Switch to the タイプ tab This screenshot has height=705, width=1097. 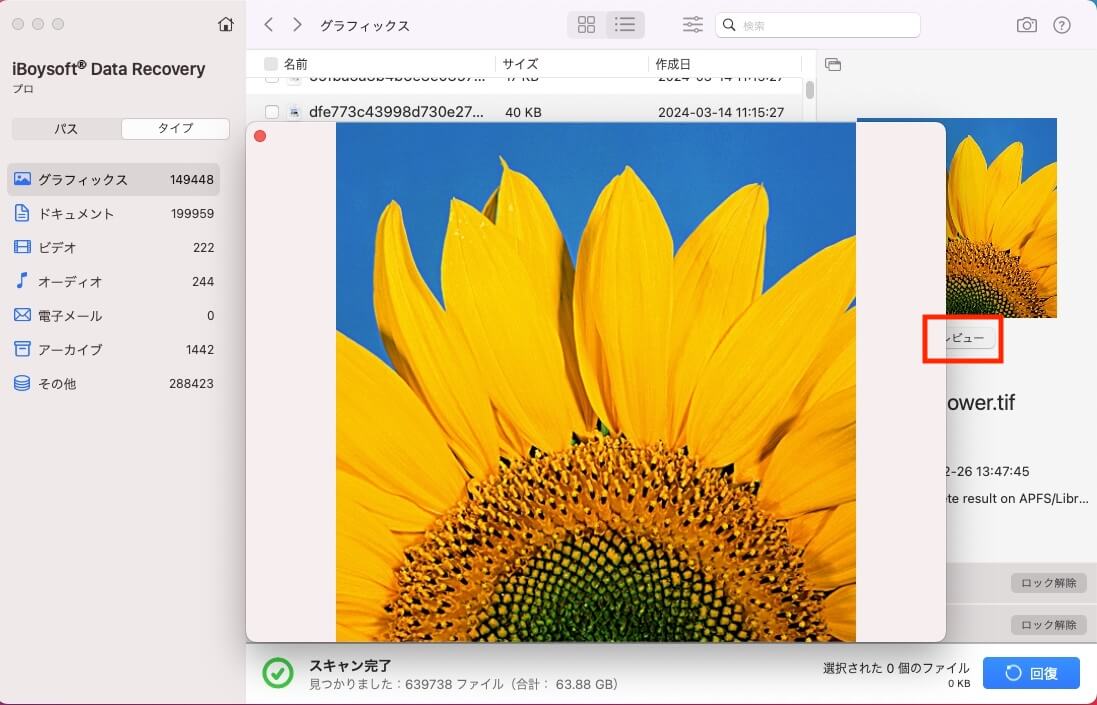(175, 128)
